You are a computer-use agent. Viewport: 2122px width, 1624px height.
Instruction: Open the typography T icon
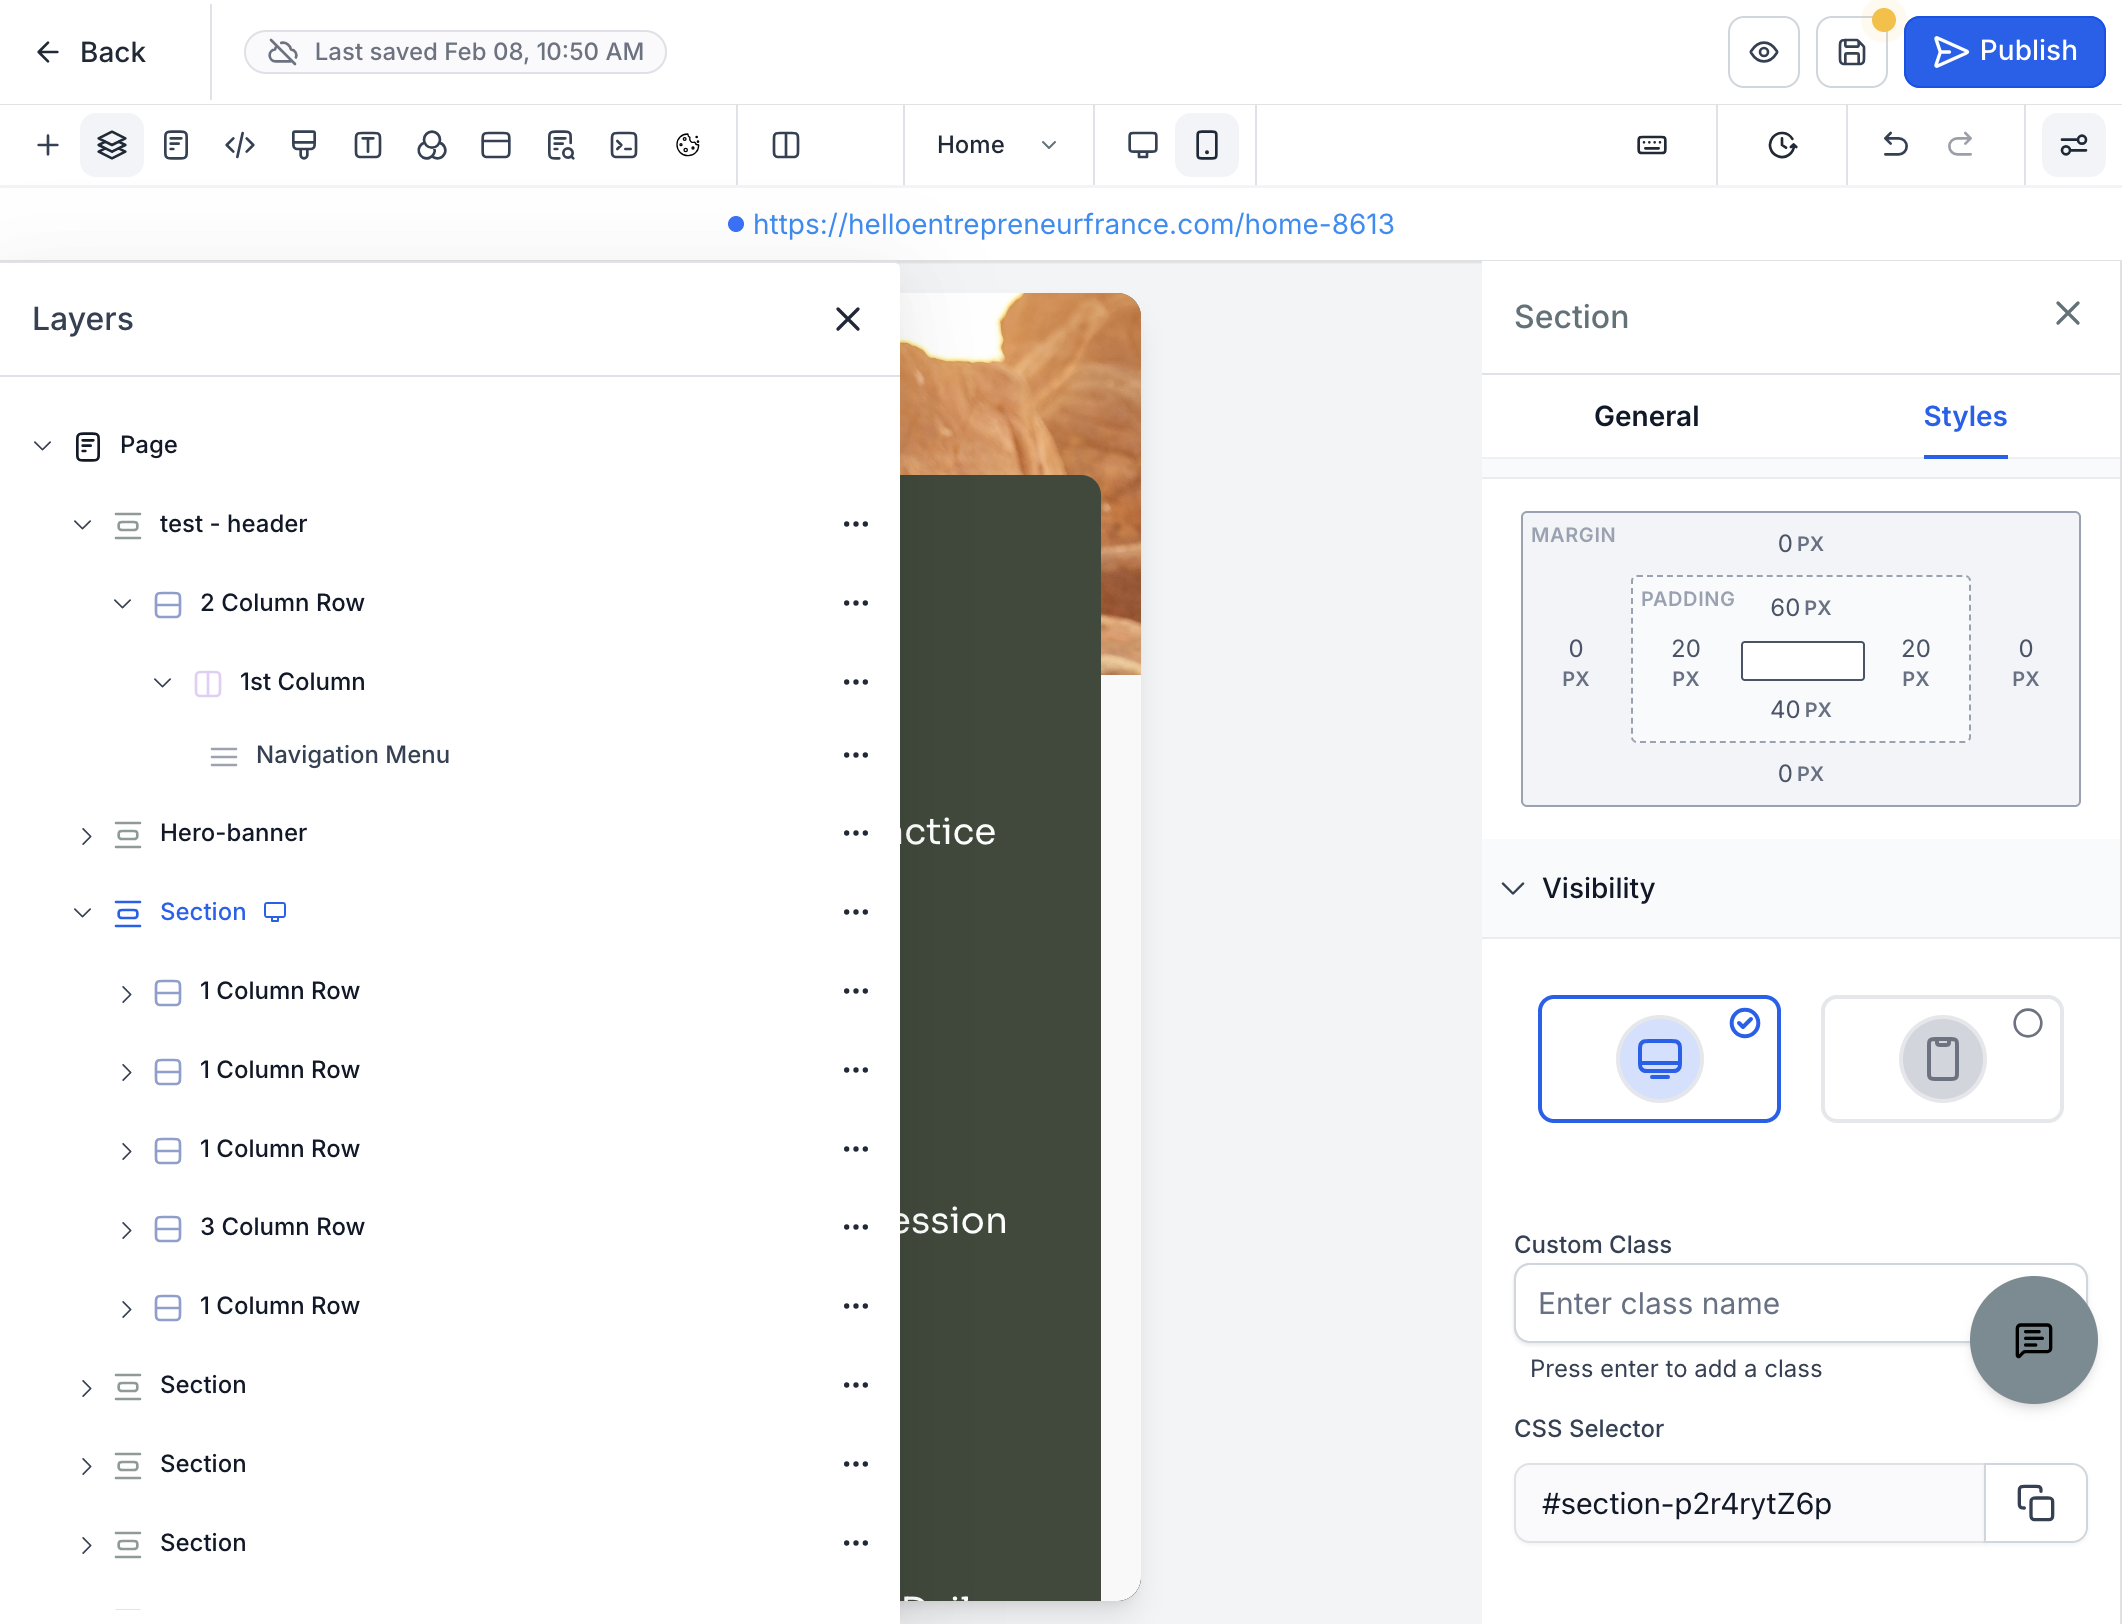click(x=368, y=145)
